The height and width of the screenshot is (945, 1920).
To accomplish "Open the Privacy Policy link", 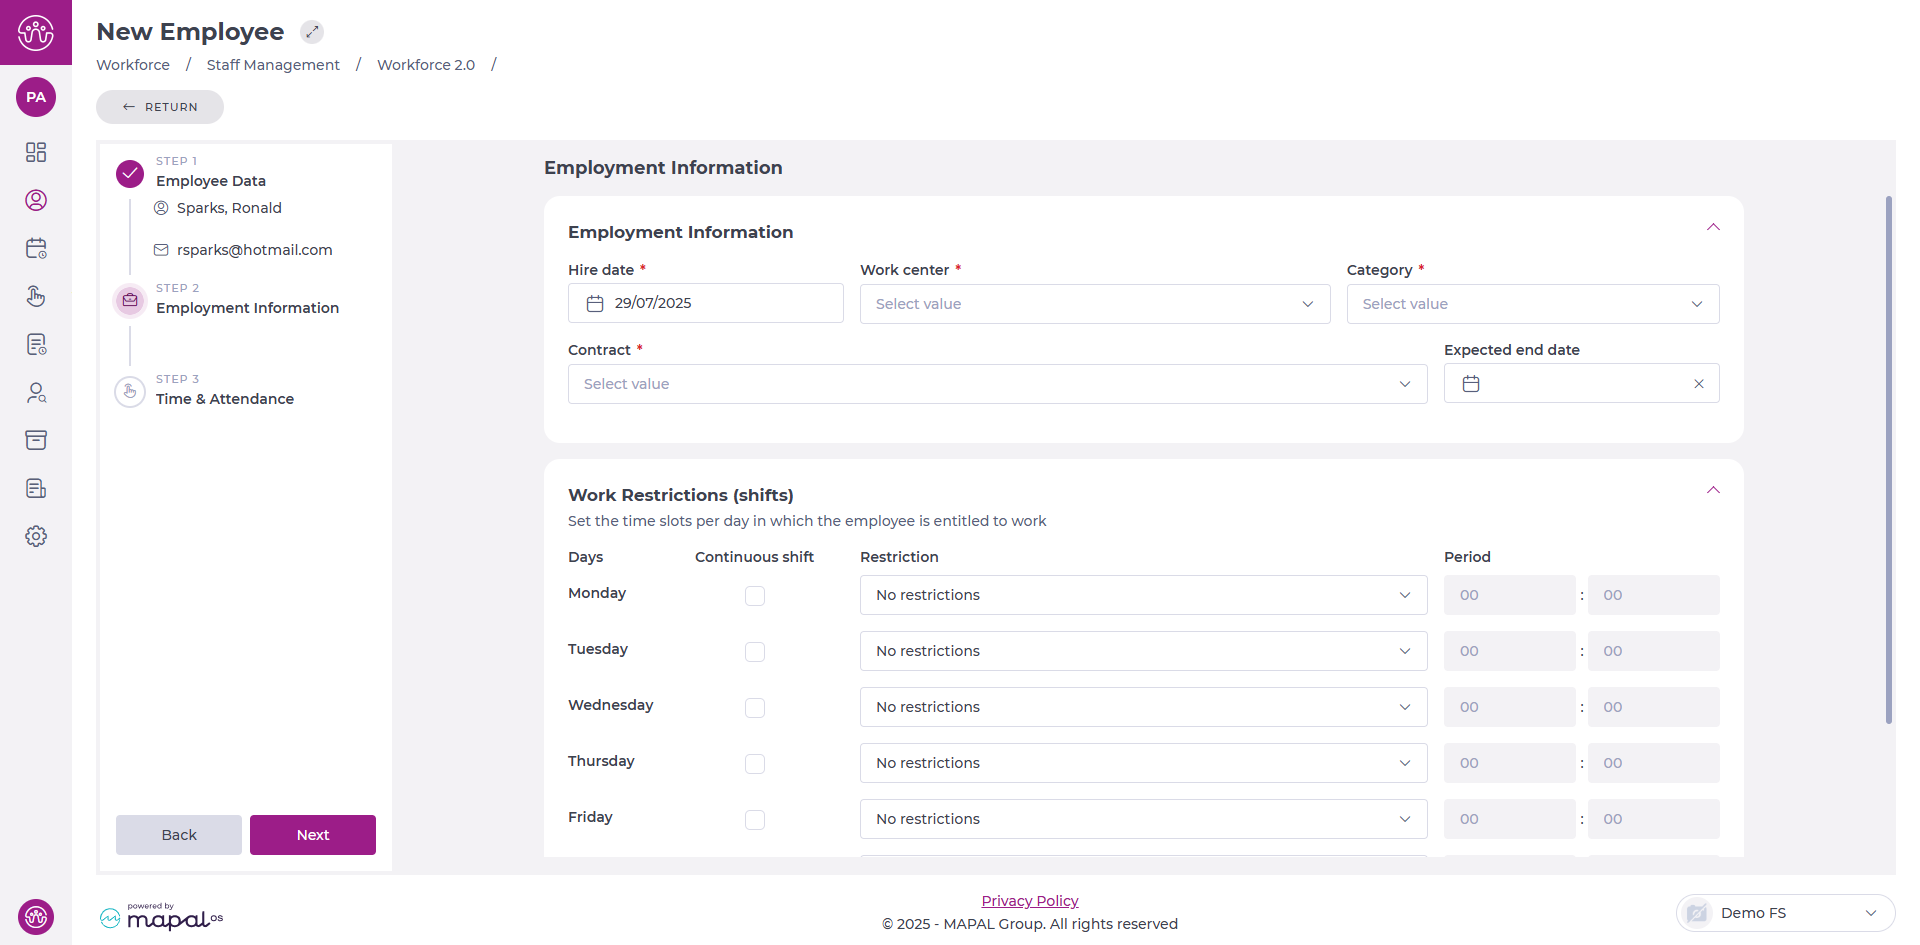I will tap(1029, 901).
